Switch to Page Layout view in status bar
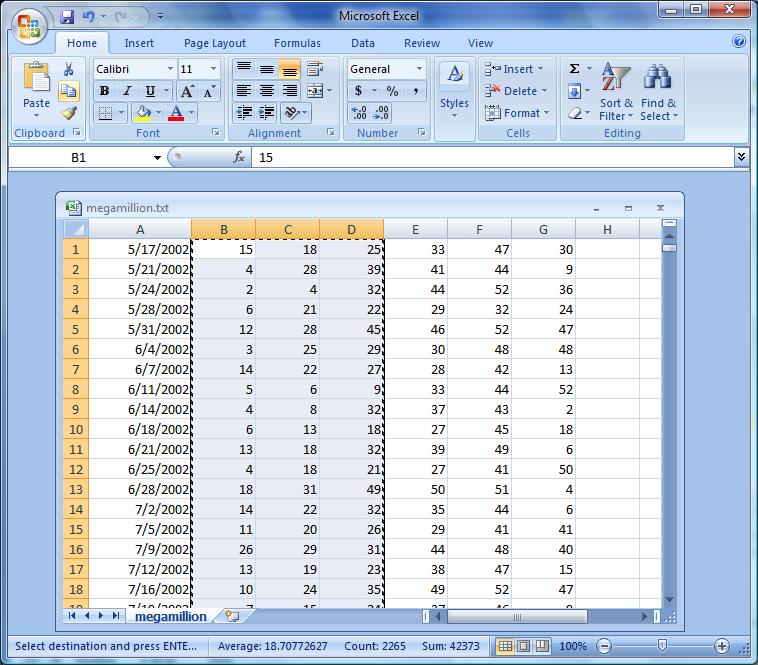 524,646
